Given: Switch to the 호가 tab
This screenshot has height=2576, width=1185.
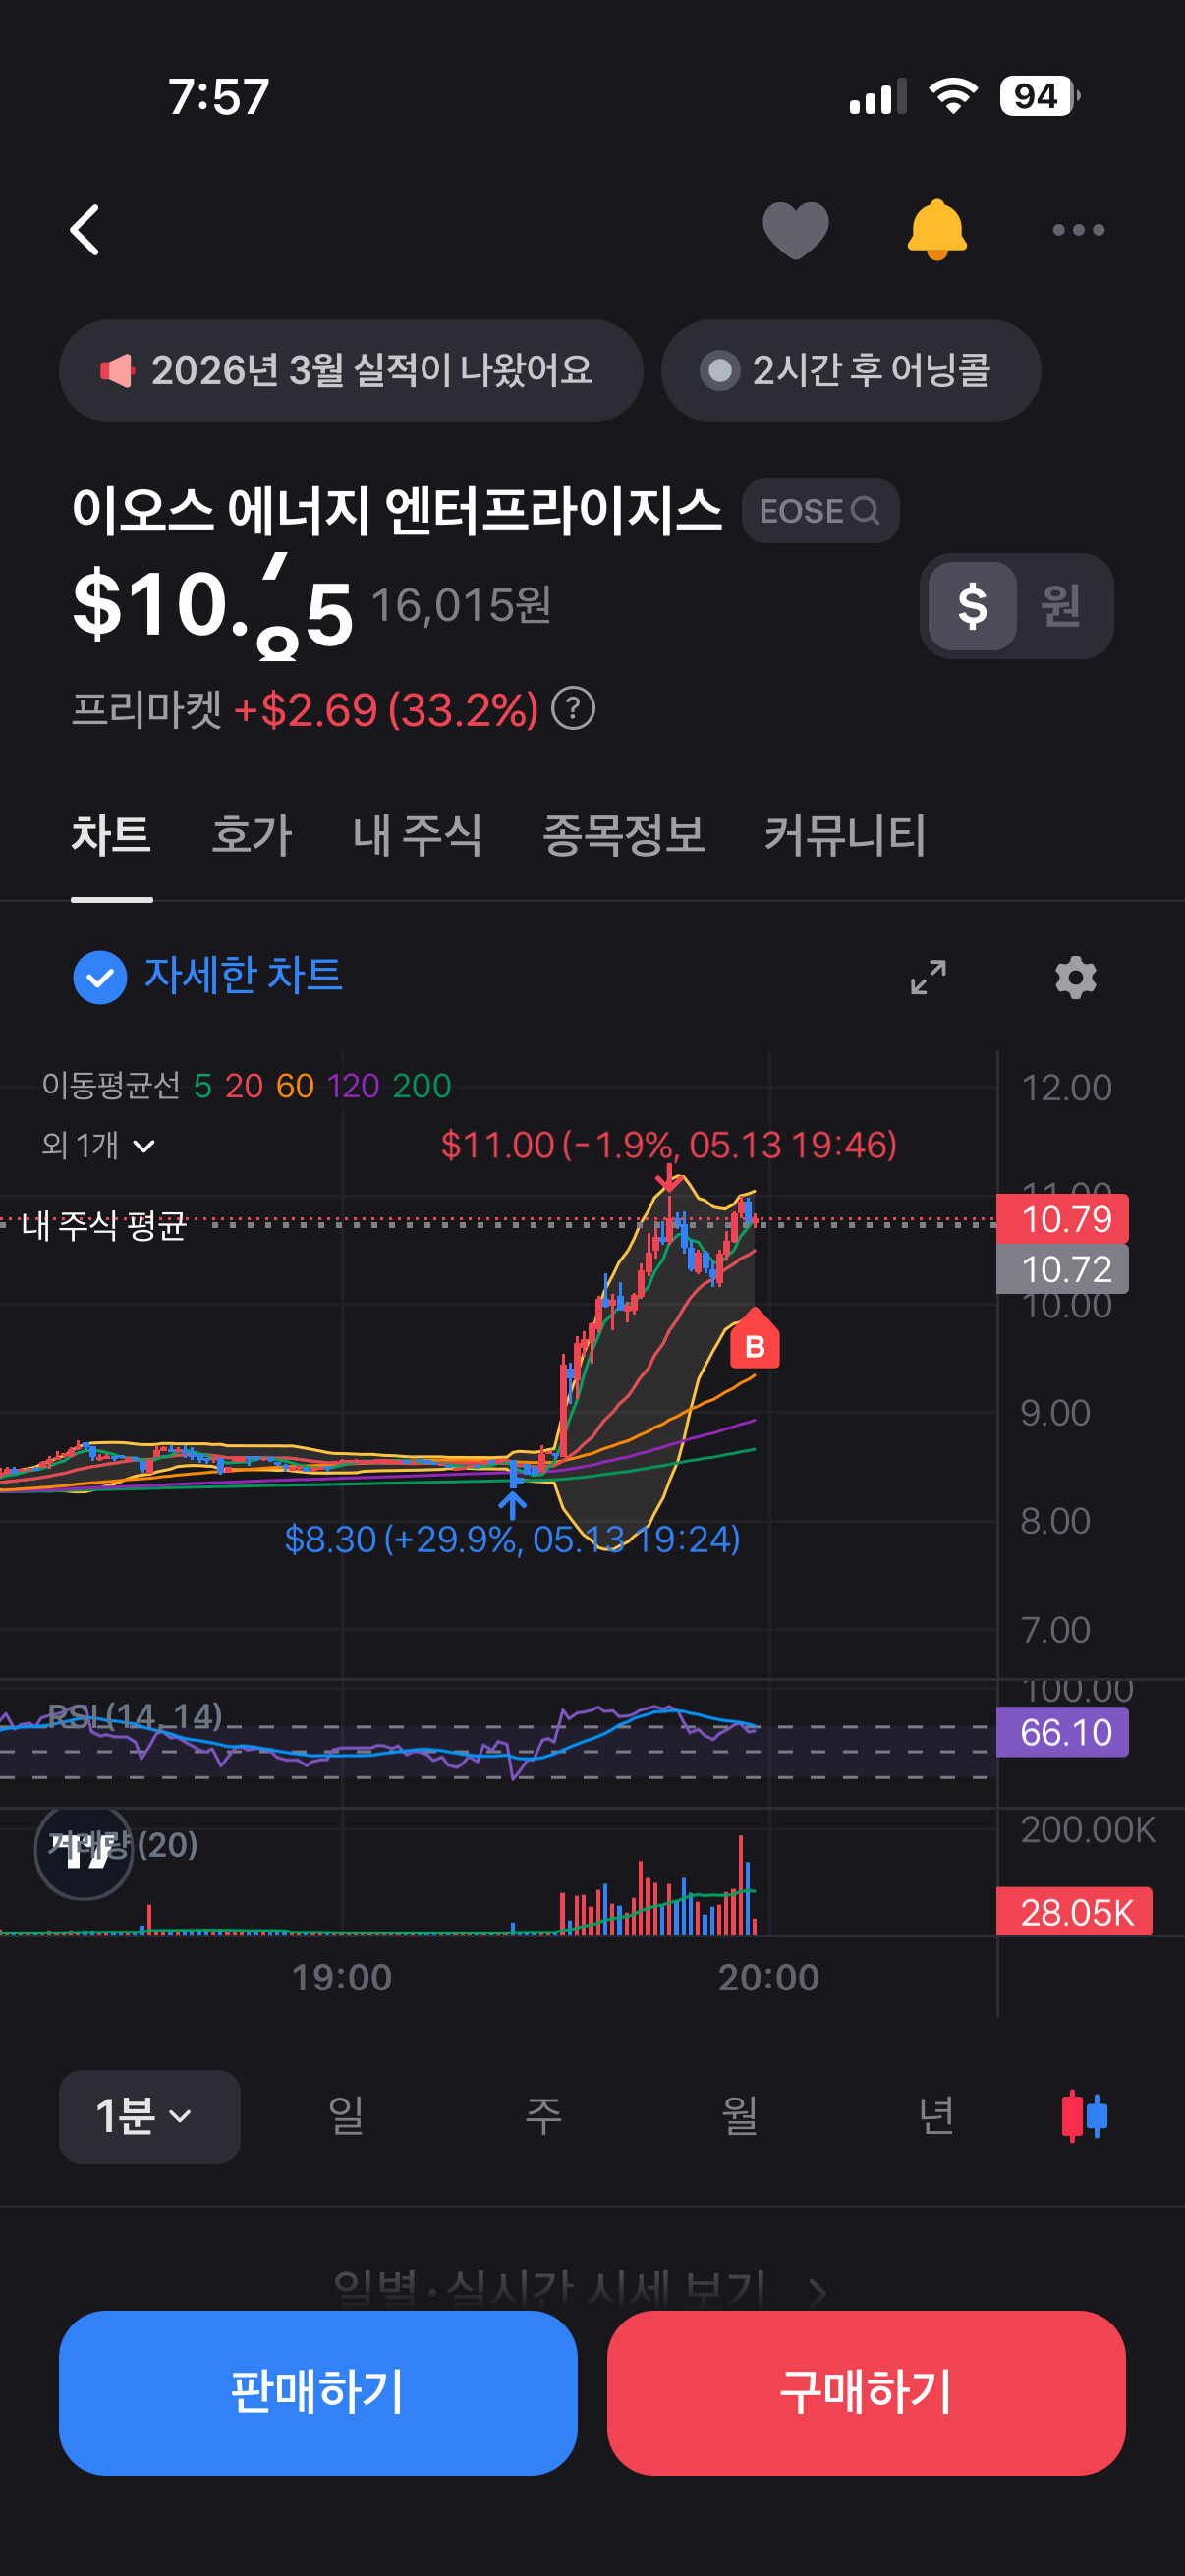Looking at the screenshot, I should [x=251, y=835].
